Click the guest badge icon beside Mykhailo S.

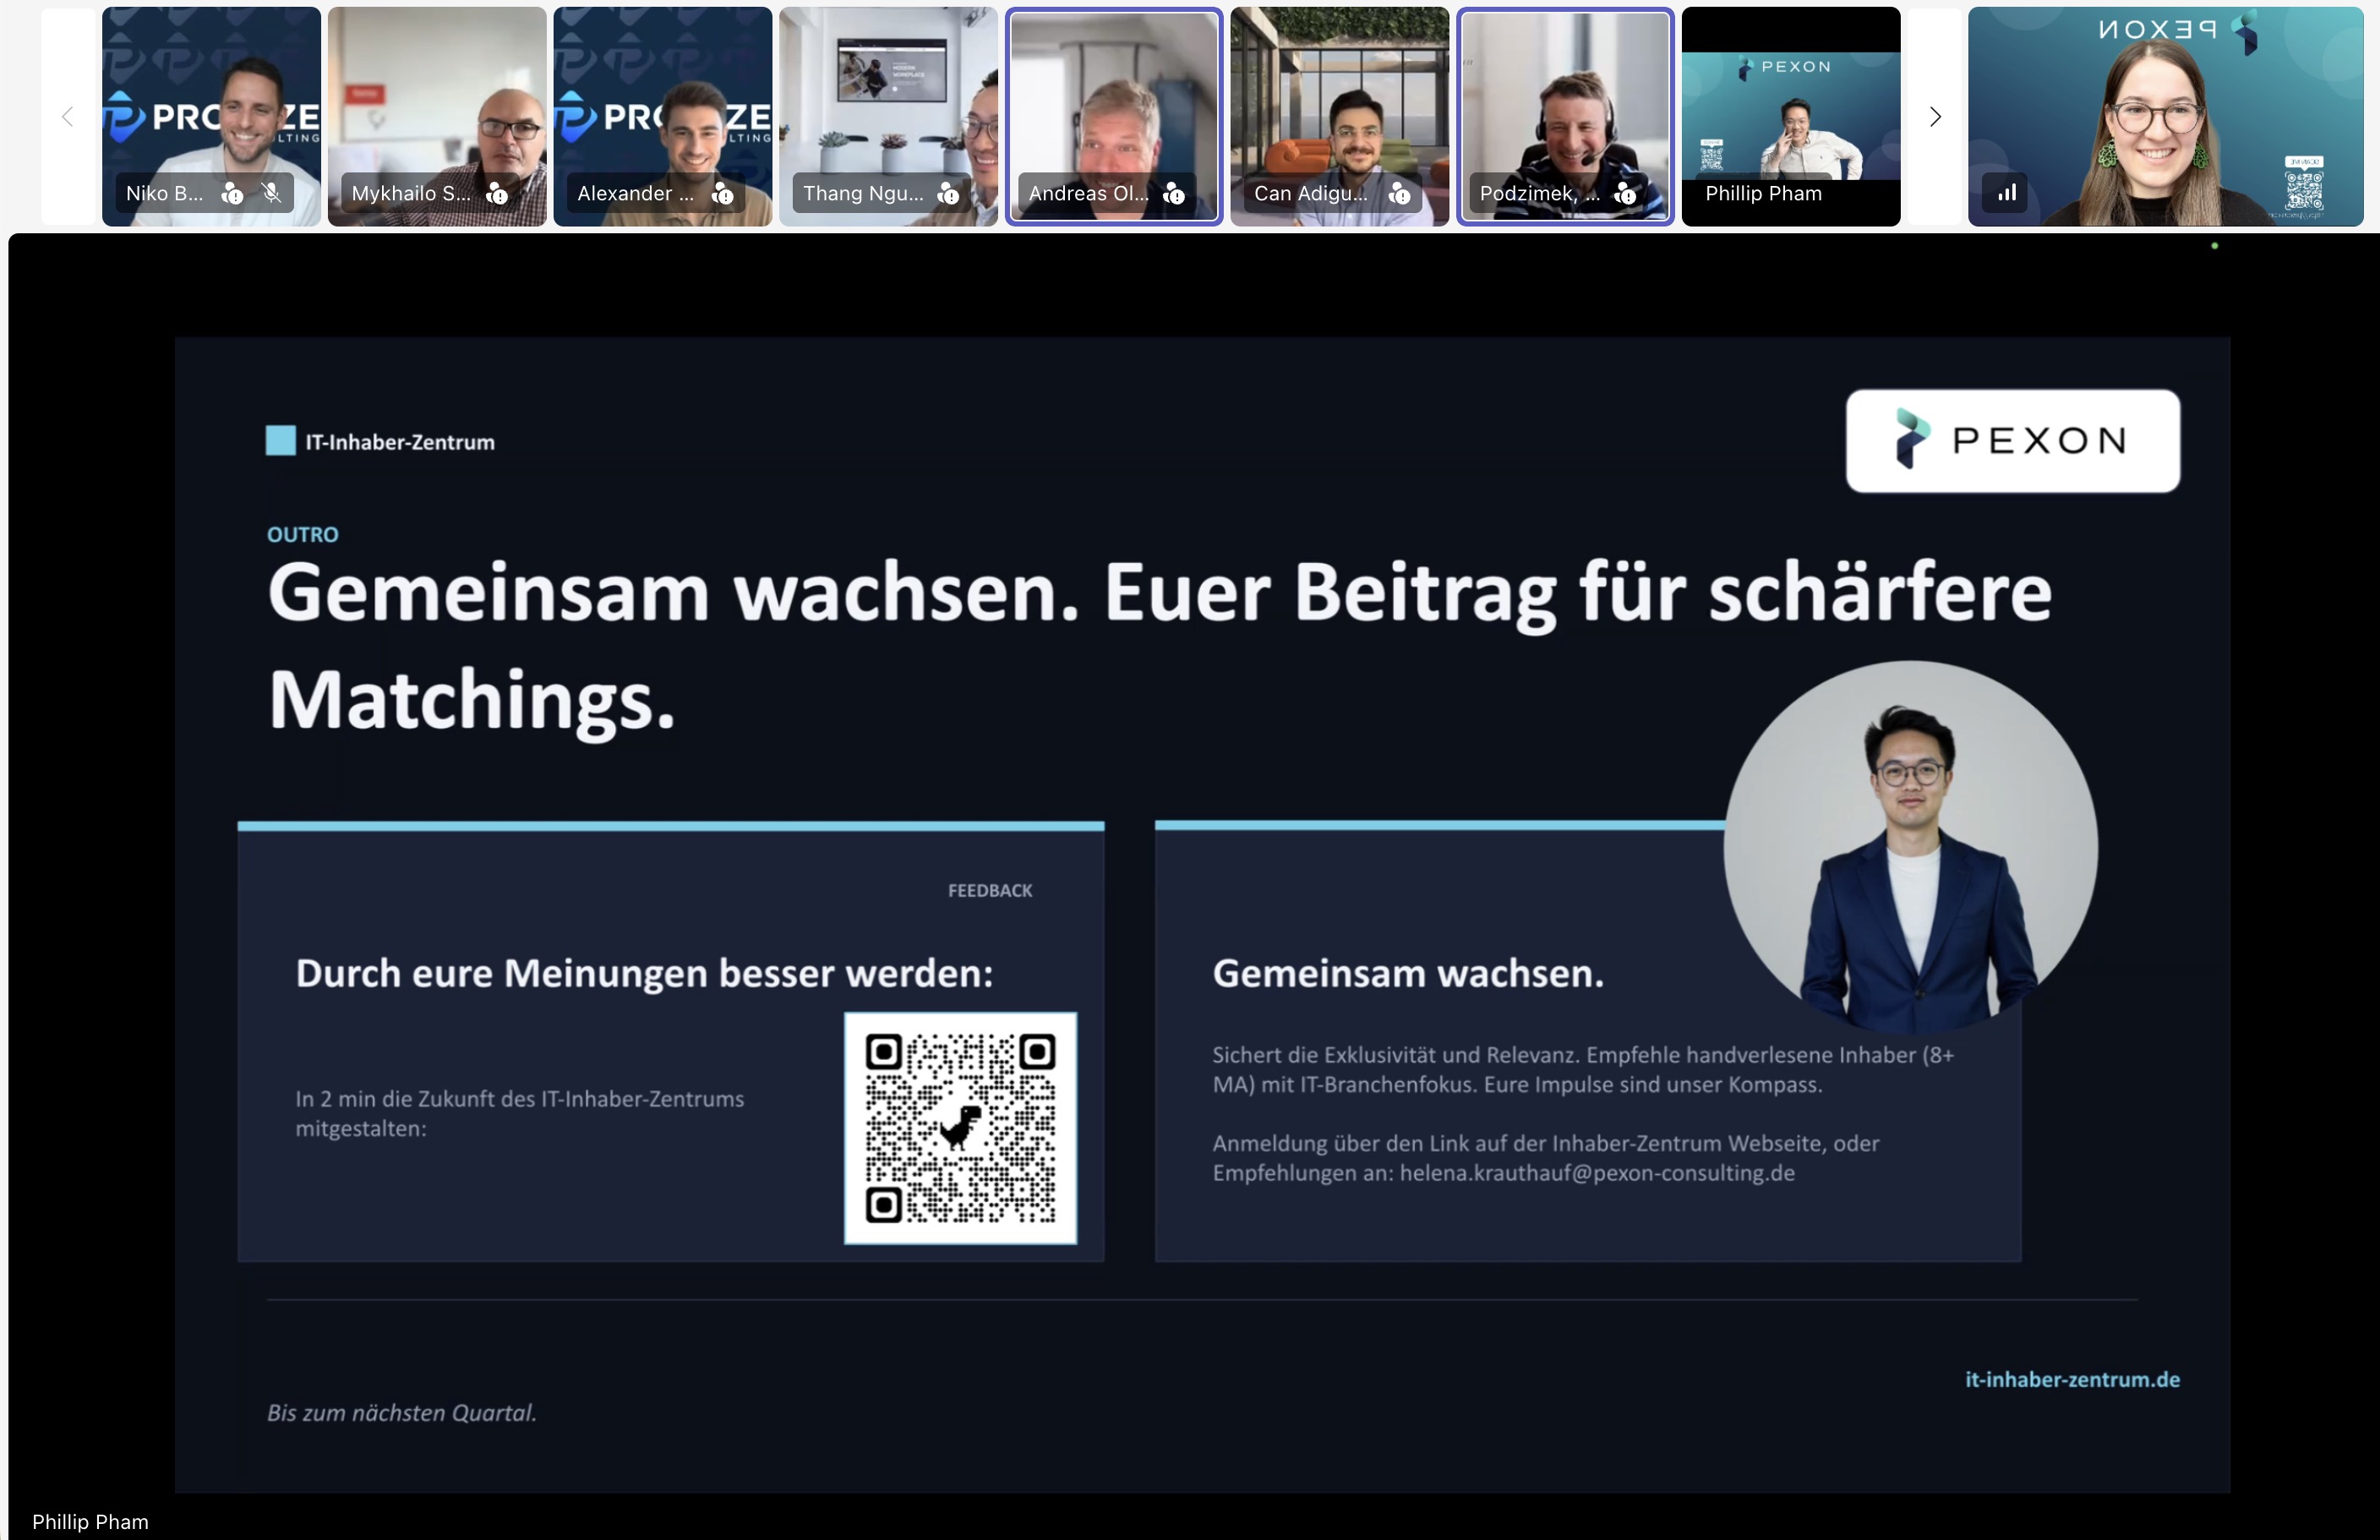[497, 193]
